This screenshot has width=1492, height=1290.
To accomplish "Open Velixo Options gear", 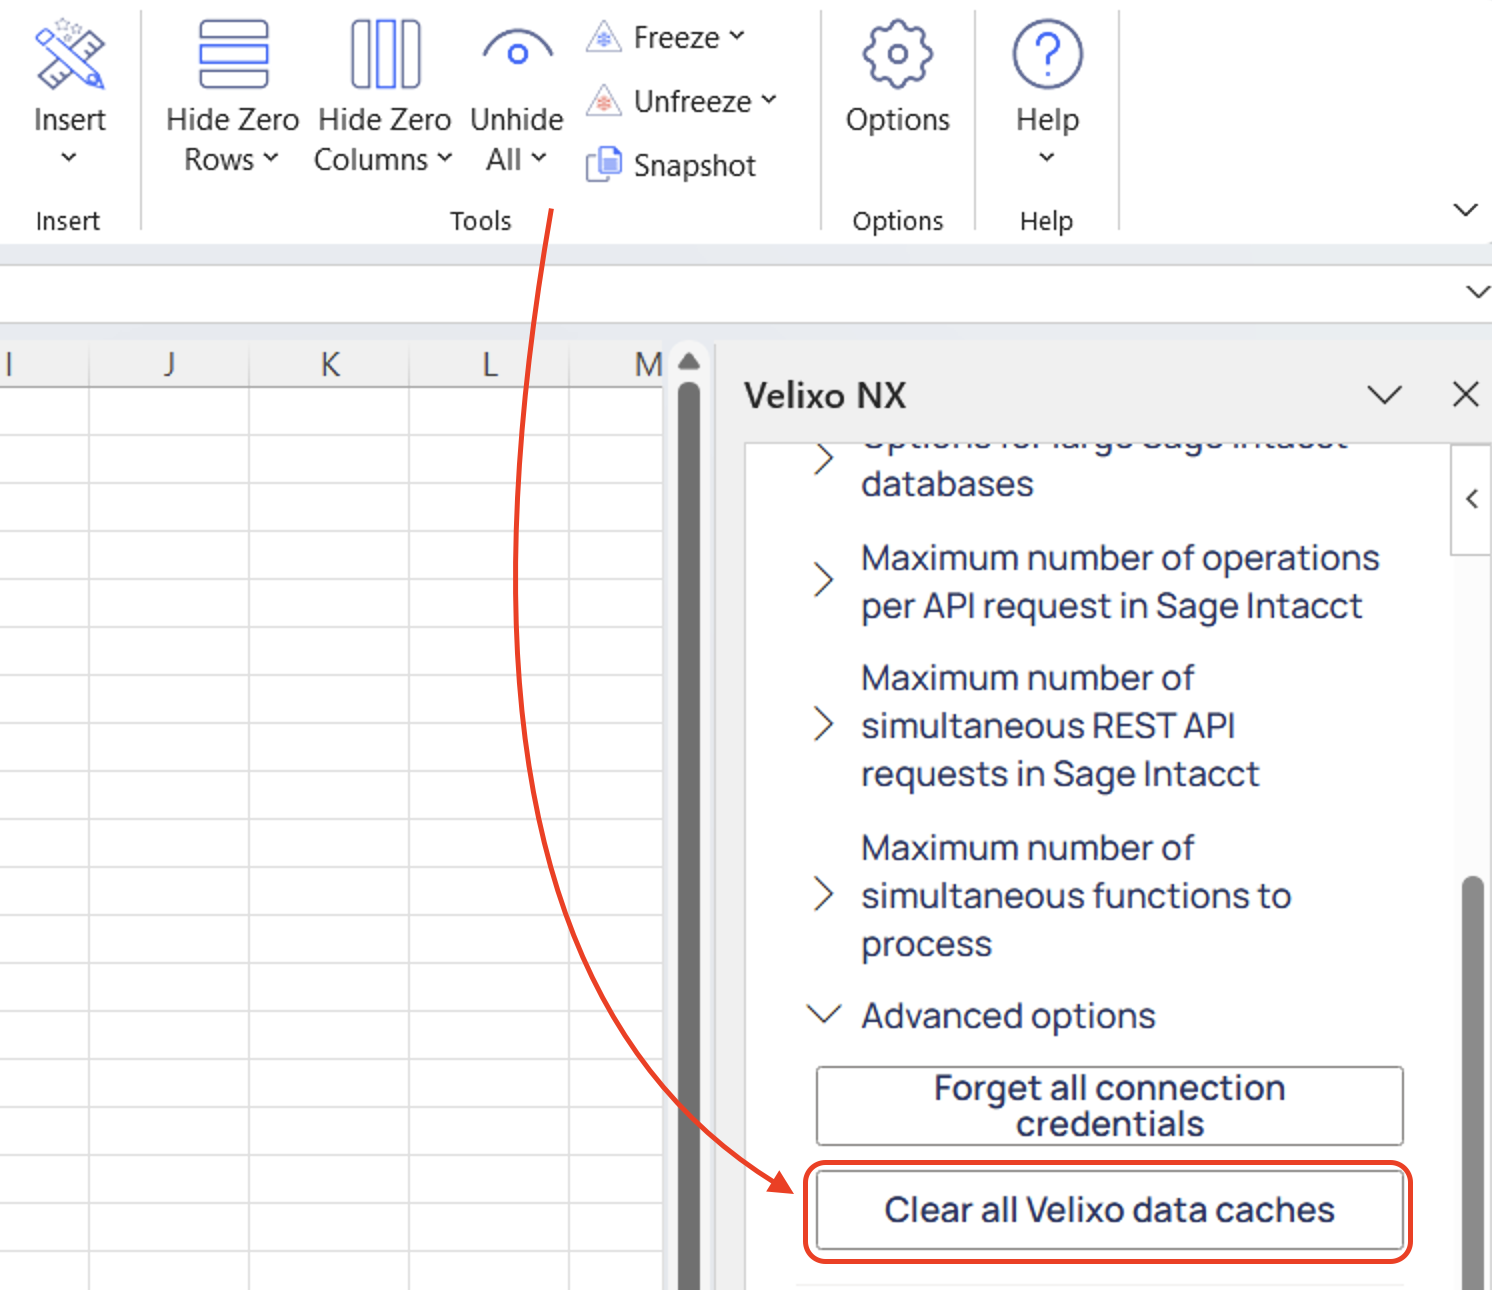I will click(x=897, y=57).
